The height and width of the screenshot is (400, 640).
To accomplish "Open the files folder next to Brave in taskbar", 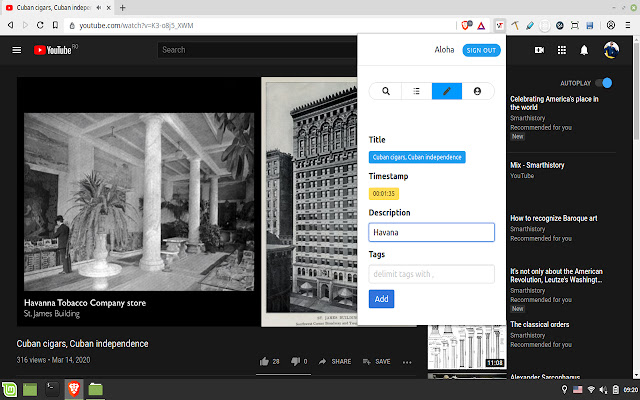I will [x=96, y=389].
